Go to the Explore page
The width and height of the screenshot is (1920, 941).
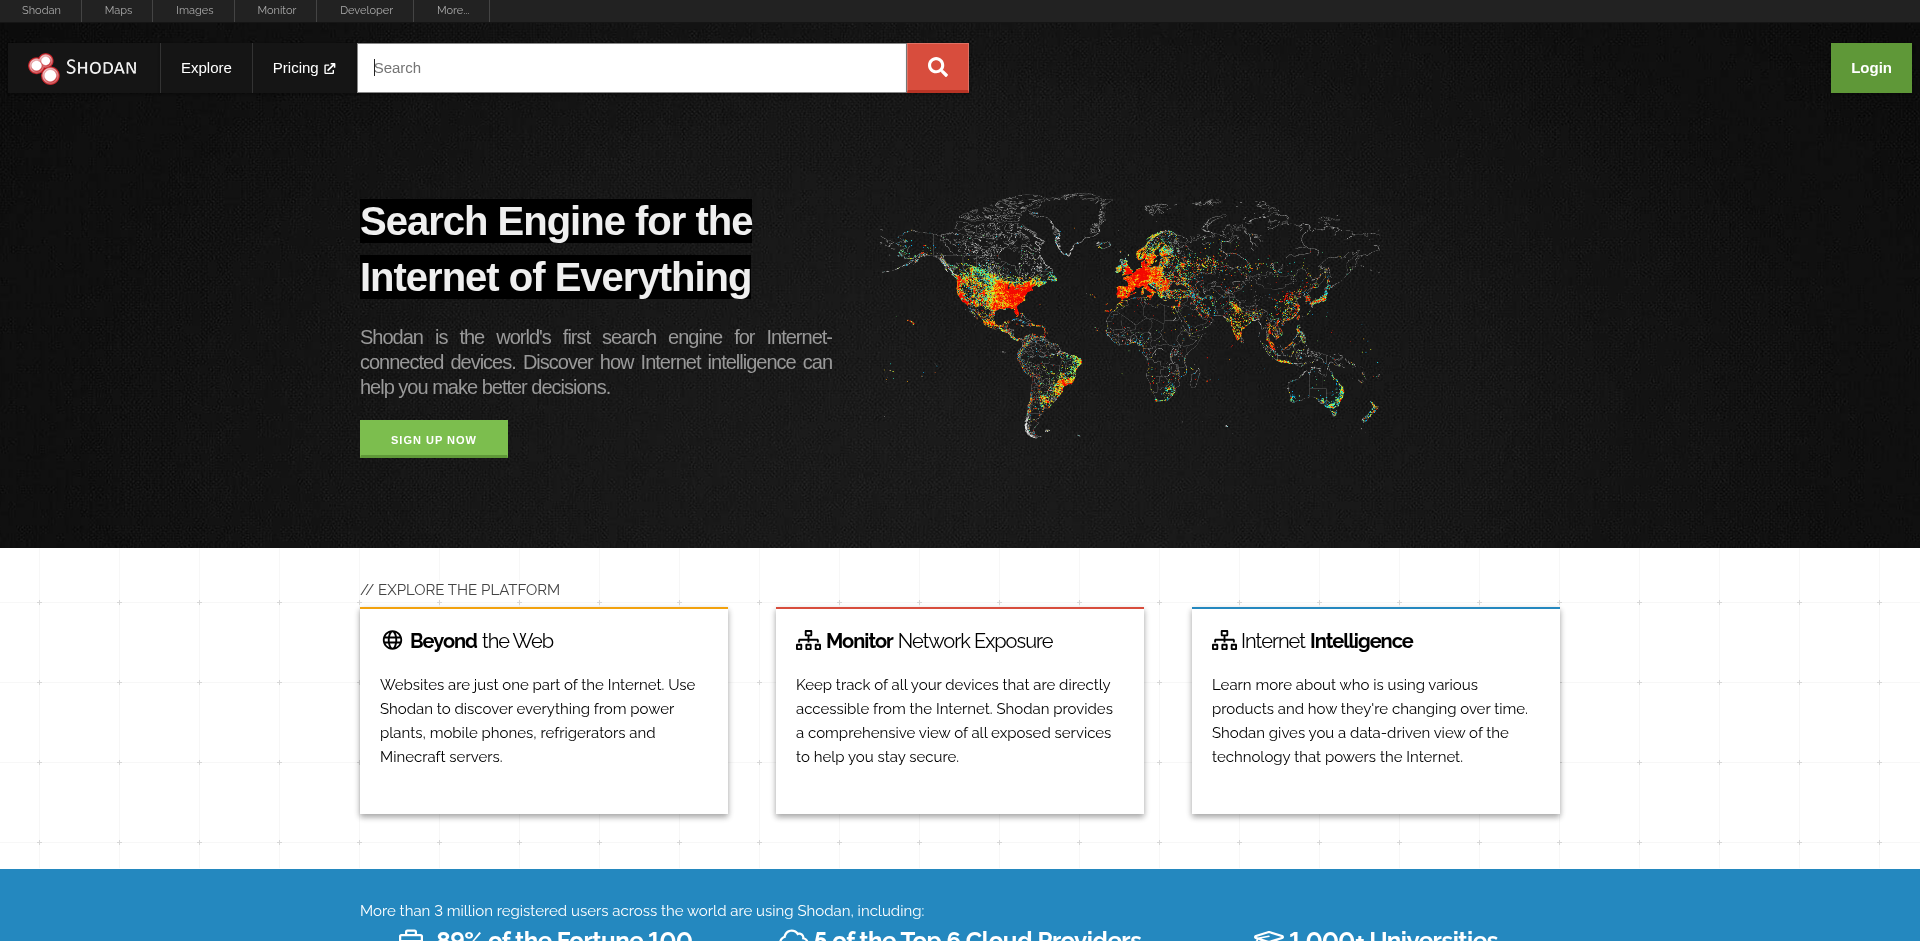pos(206,68)
